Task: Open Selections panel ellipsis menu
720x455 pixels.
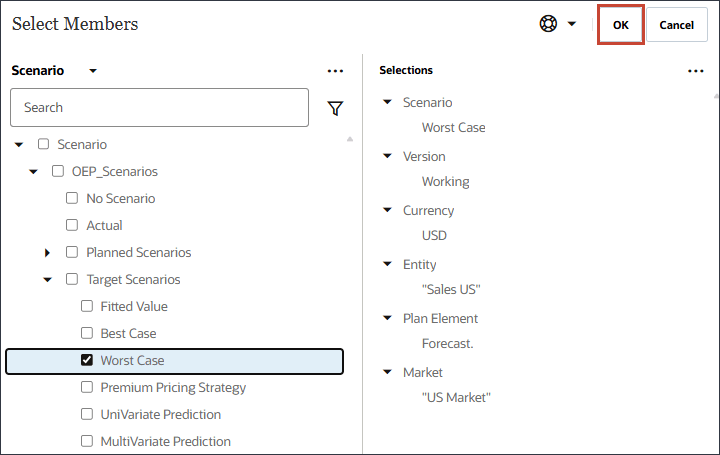Action: coord(696,71)
